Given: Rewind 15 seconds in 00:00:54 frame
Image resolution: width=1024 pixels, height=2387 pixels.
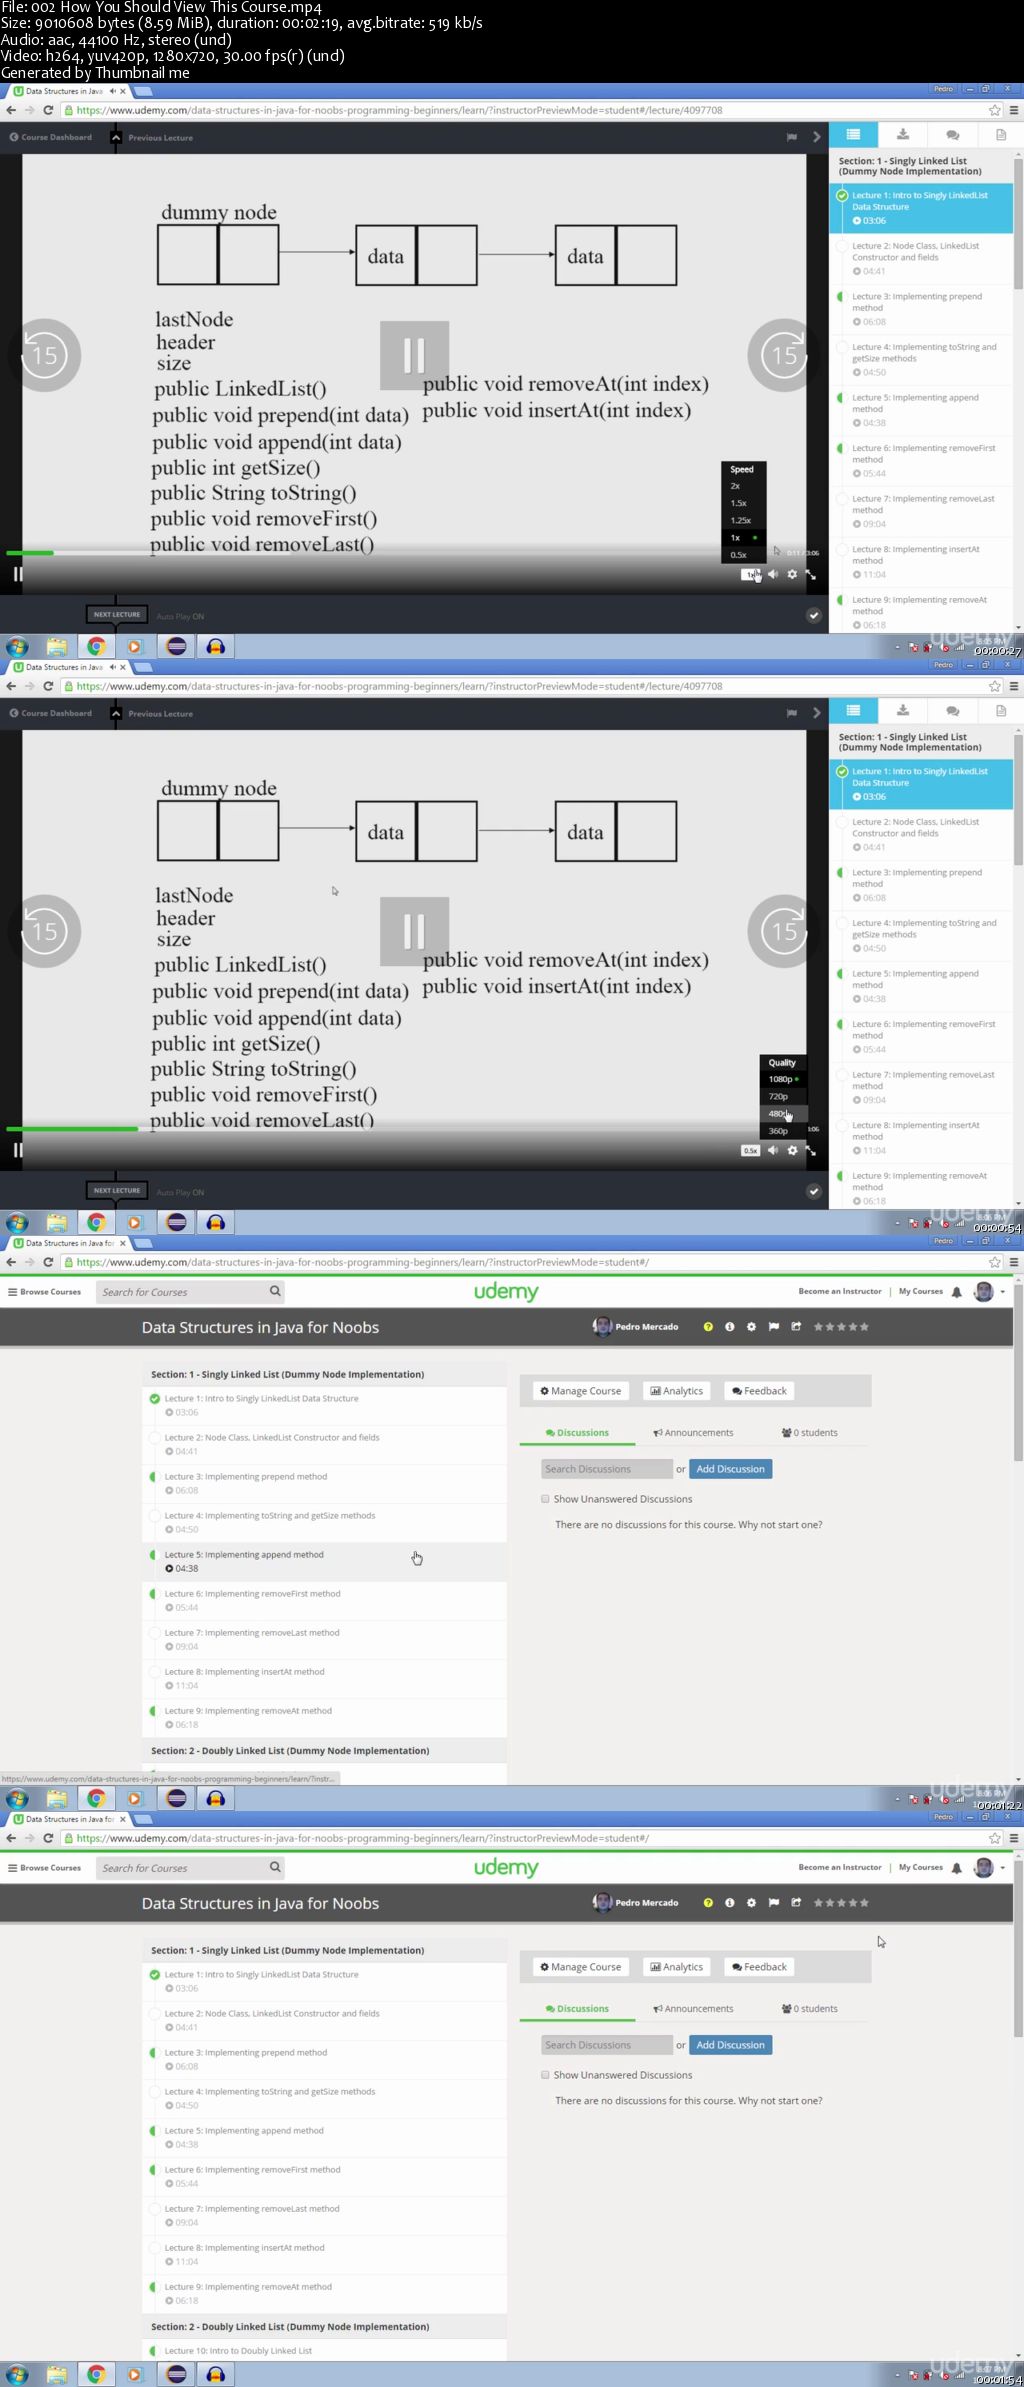Looking at the screenshot, I should (x=45, y=931).
